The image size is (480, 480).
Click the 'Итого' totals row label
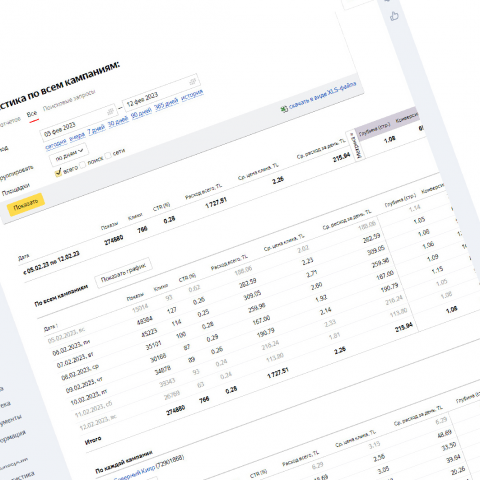pyautogui.click(x=93, y=441)
